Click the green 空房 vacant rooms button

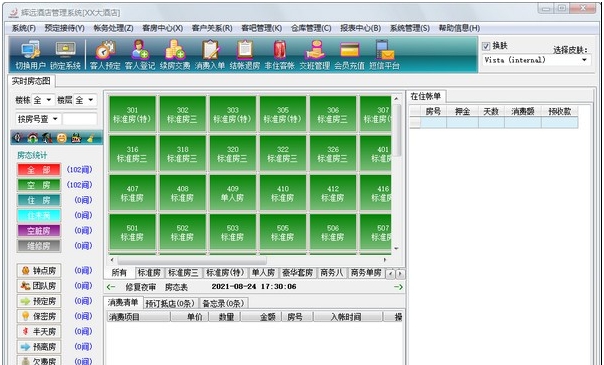(x=39, y=185)
